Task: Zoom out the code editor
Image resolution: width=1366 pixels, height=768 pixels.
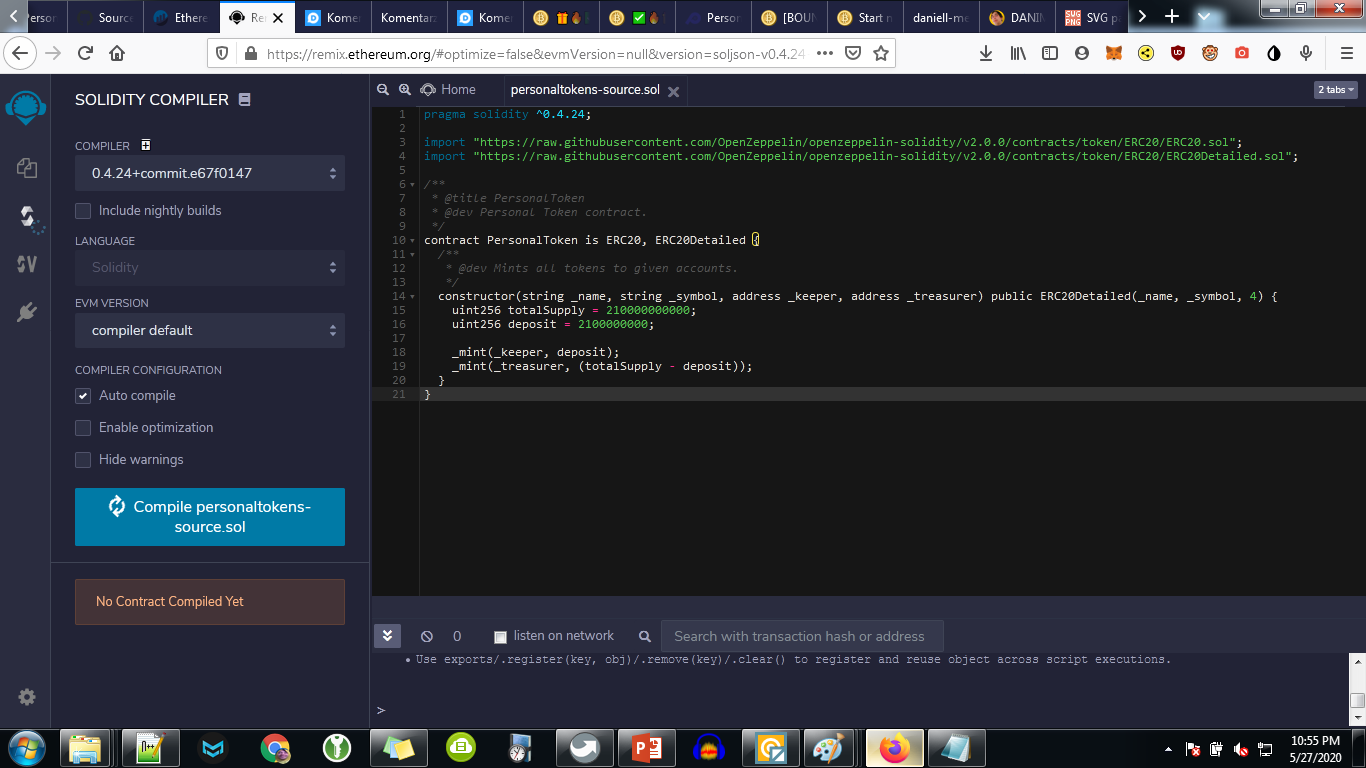Action: pyautogui.click(x=383, y=89)
